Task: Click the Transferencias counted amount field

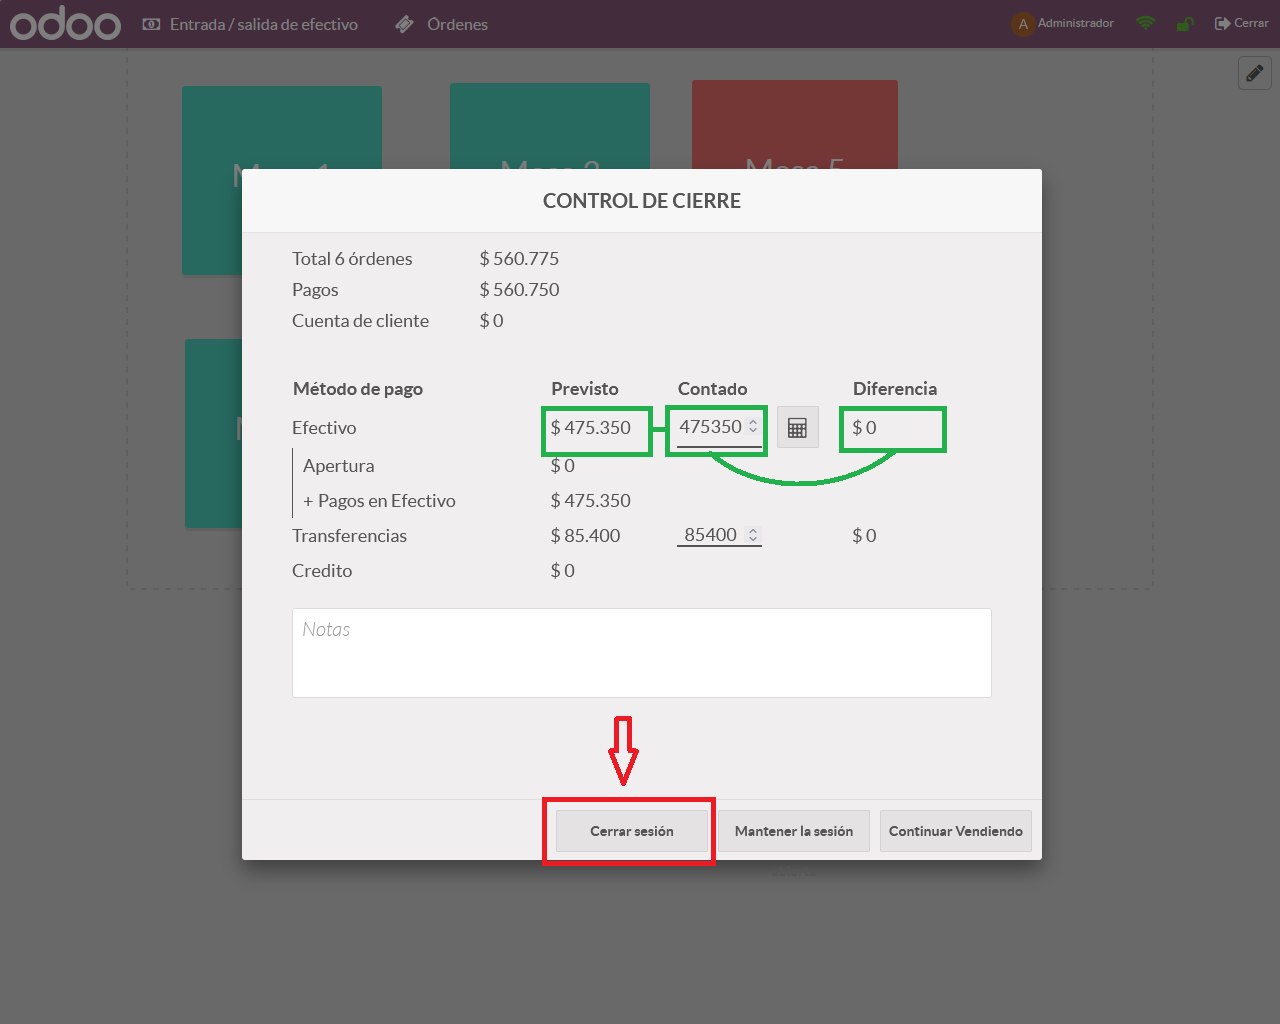Action: pos(709,535)
